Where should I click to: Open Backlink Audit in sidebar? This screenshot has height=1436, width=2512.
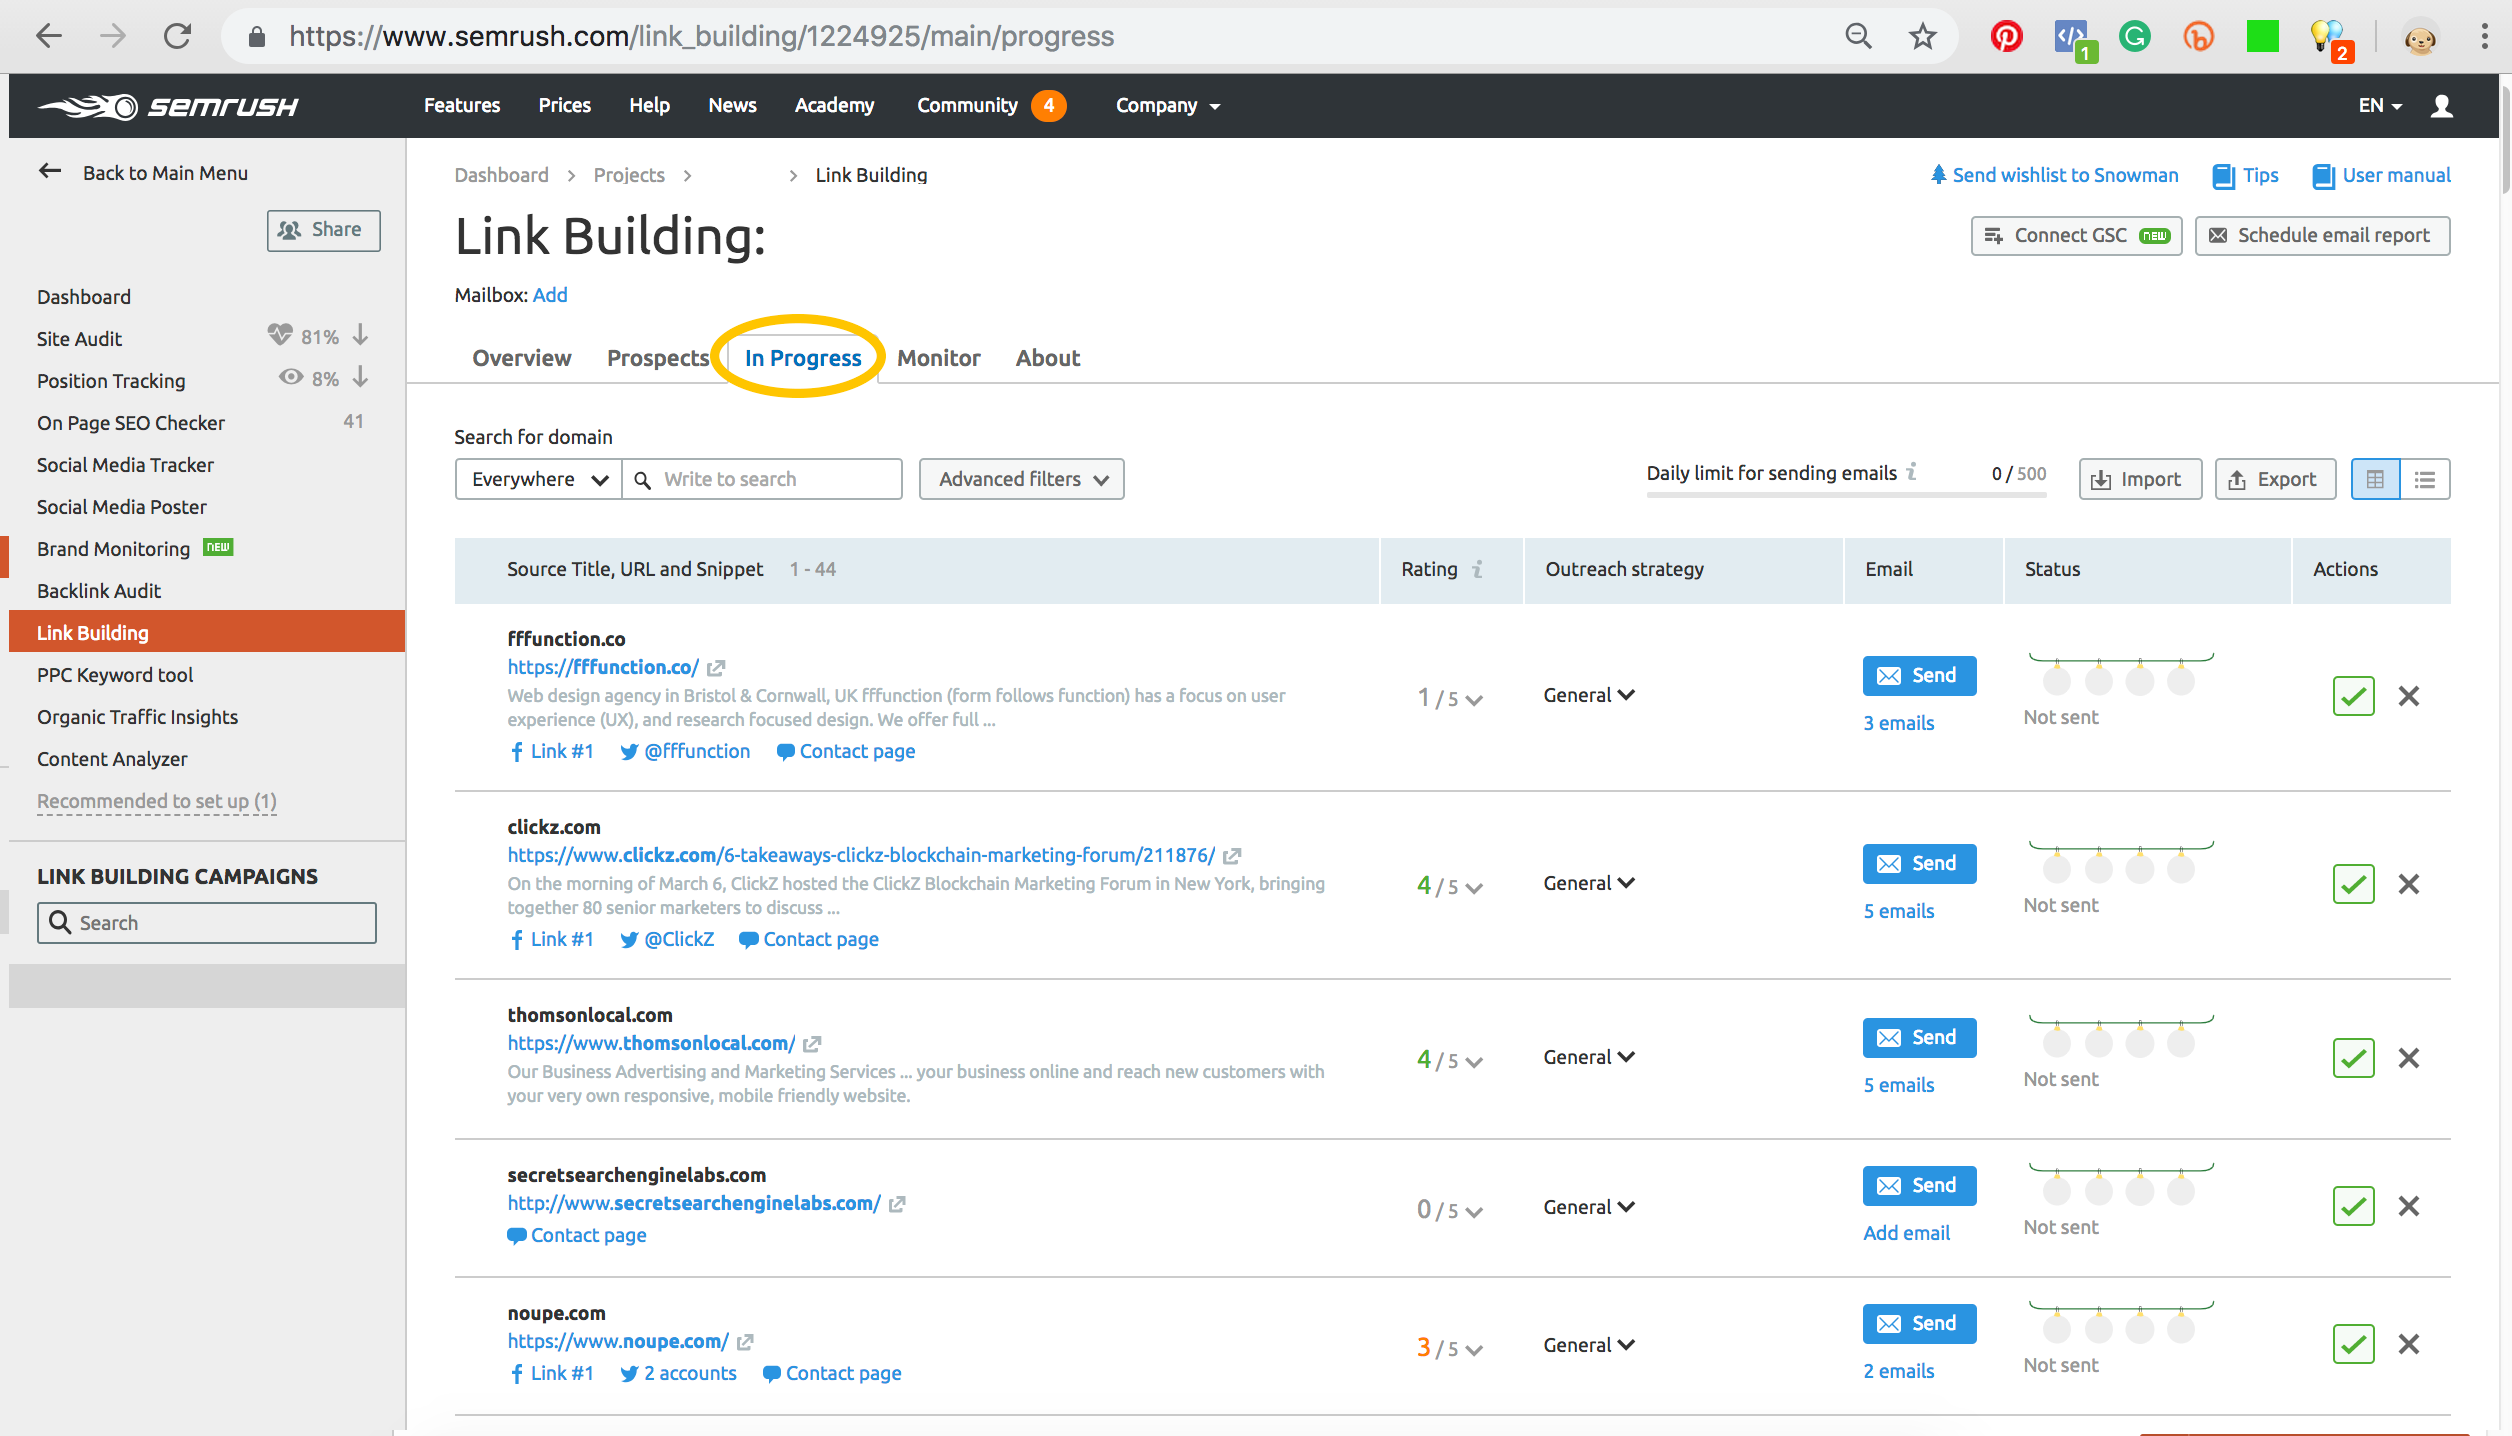(x=99, y=591)
